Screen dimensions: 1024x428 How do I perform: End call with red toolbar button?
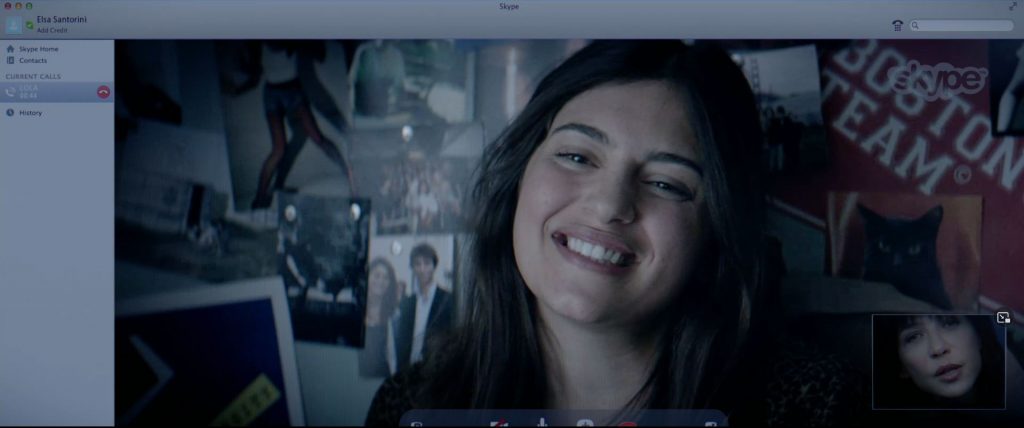click(x=628, y=423)
